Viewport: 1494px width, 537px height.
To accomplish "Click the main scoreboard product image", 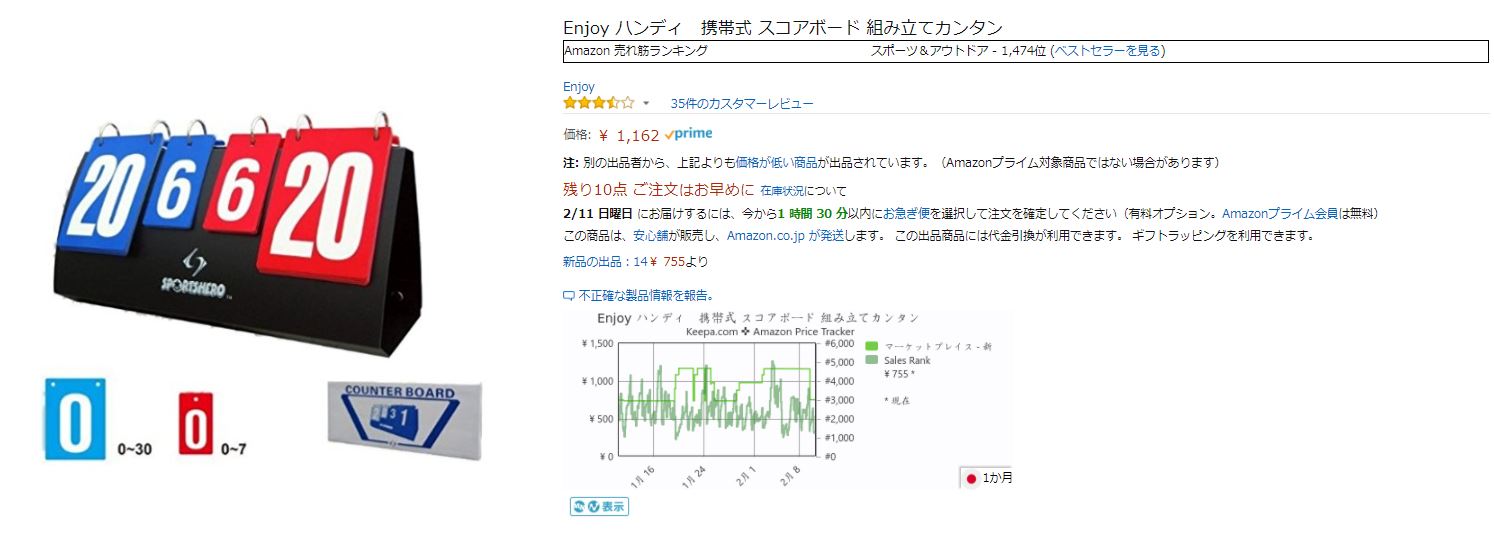I will (x=235, y=236).
